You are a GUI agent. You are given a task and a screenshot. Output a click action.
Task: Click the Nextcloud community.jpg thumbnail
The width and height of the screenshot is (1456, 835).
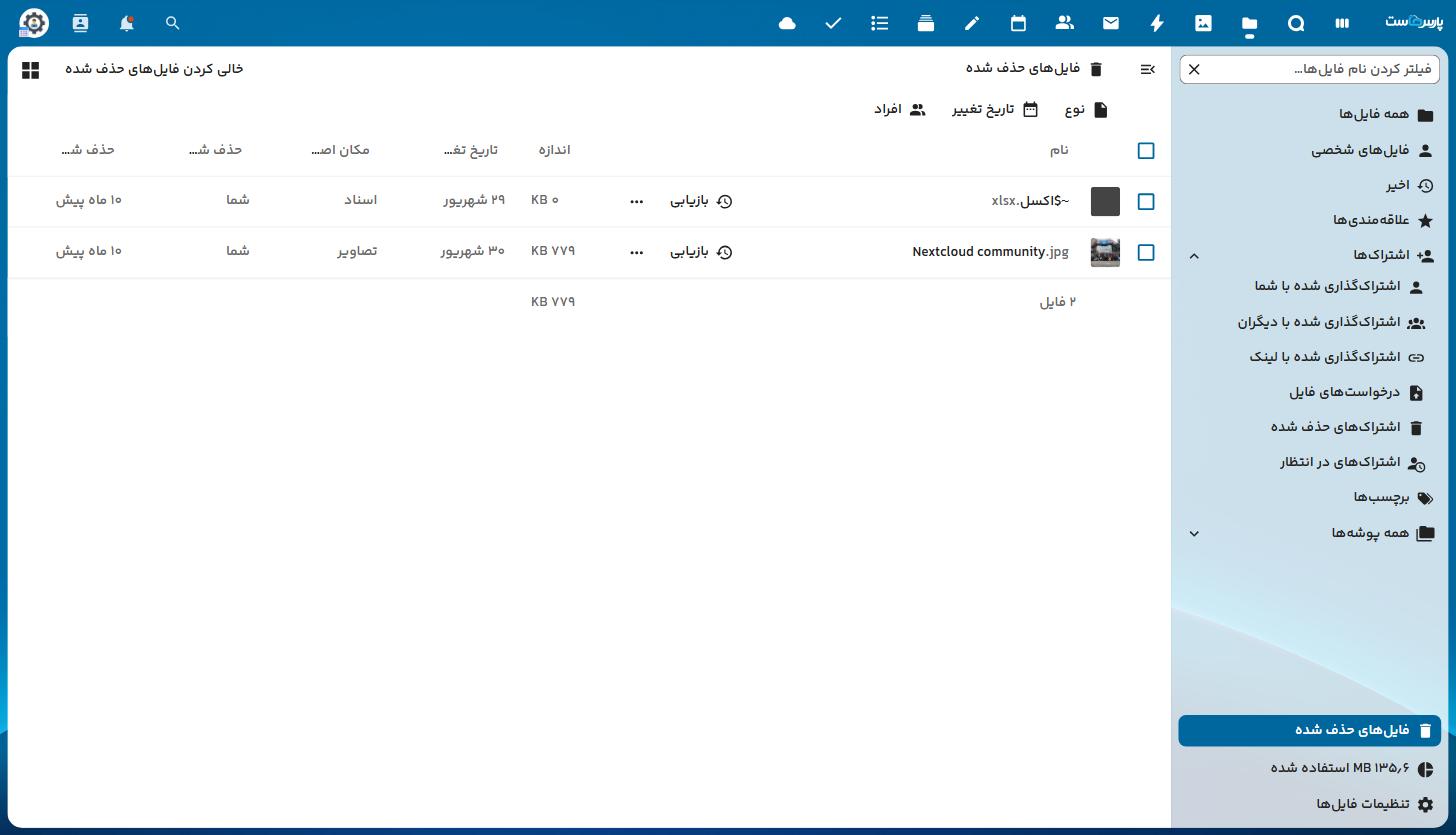(x=1105, y=252)
